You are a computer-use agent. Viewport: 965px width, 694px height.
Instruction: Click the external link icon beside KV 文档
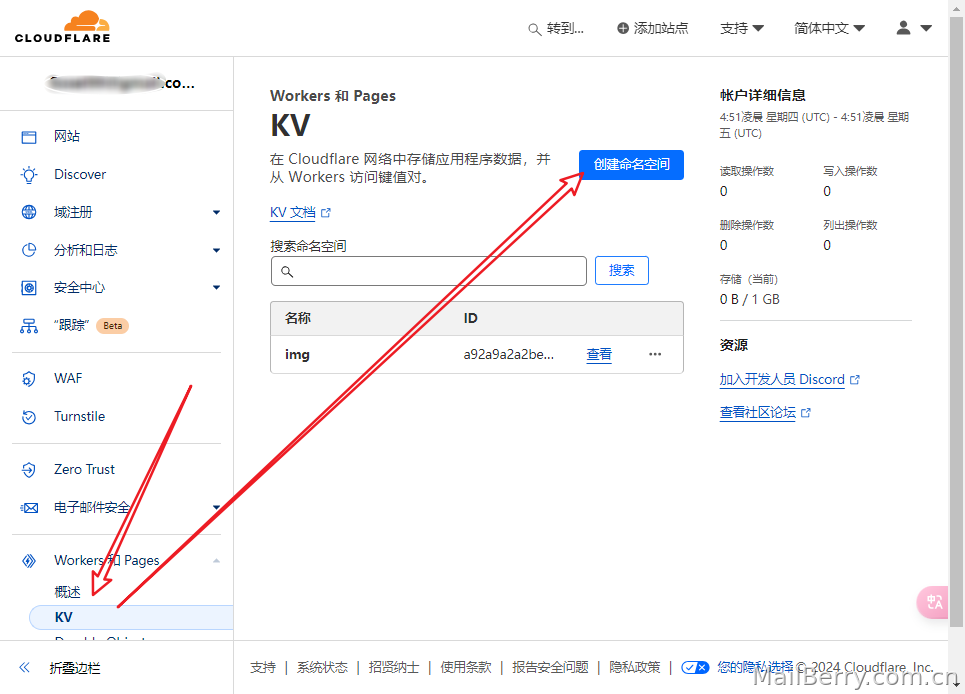point(326,213)
